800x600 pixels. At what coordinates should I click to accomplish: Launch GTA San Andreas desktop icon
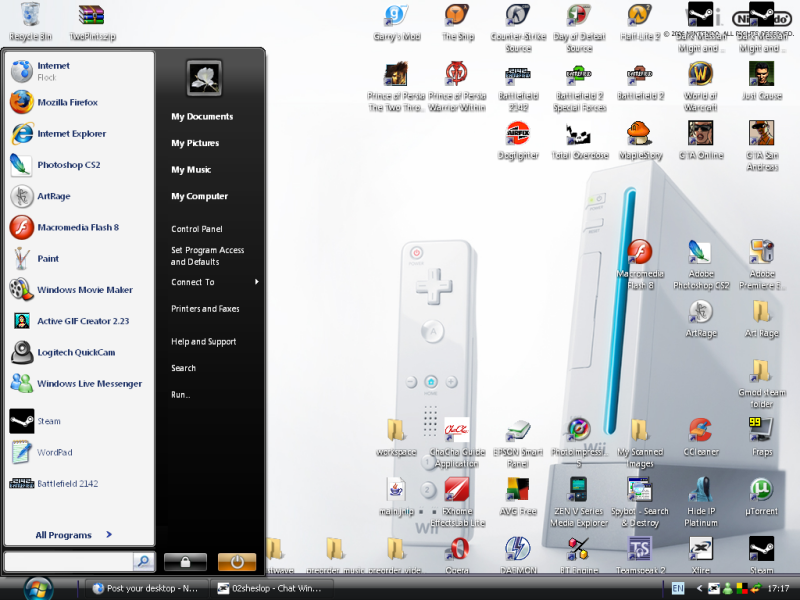pyautogui.click(x=762, y=146)
